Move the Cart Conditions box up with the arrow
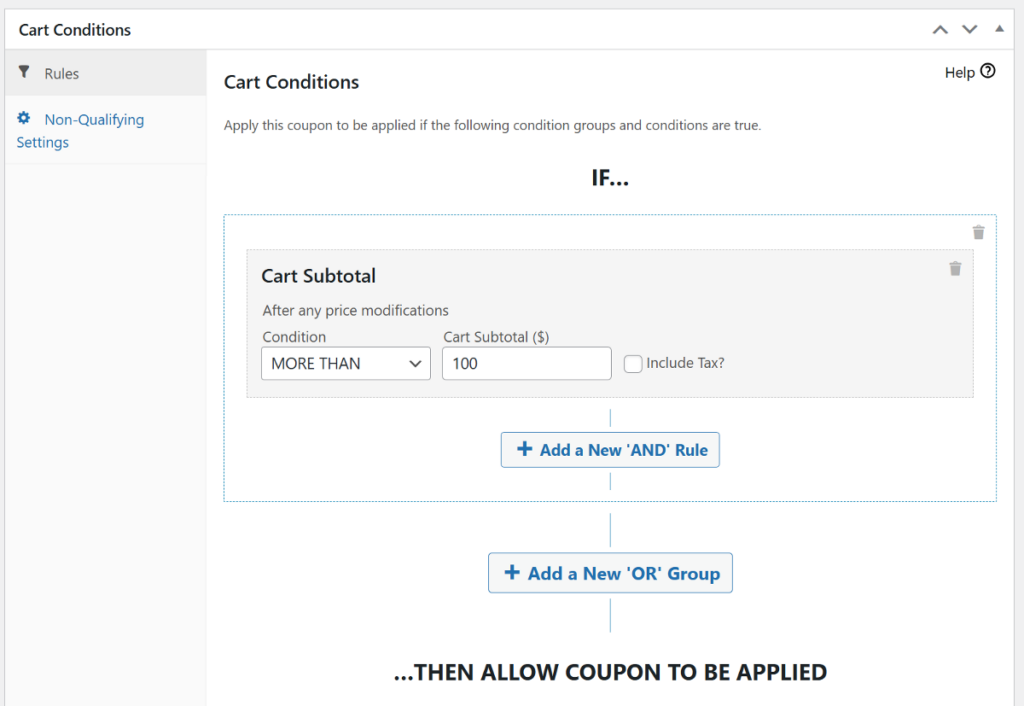The image size is (1024, 706). pos(939,29)
